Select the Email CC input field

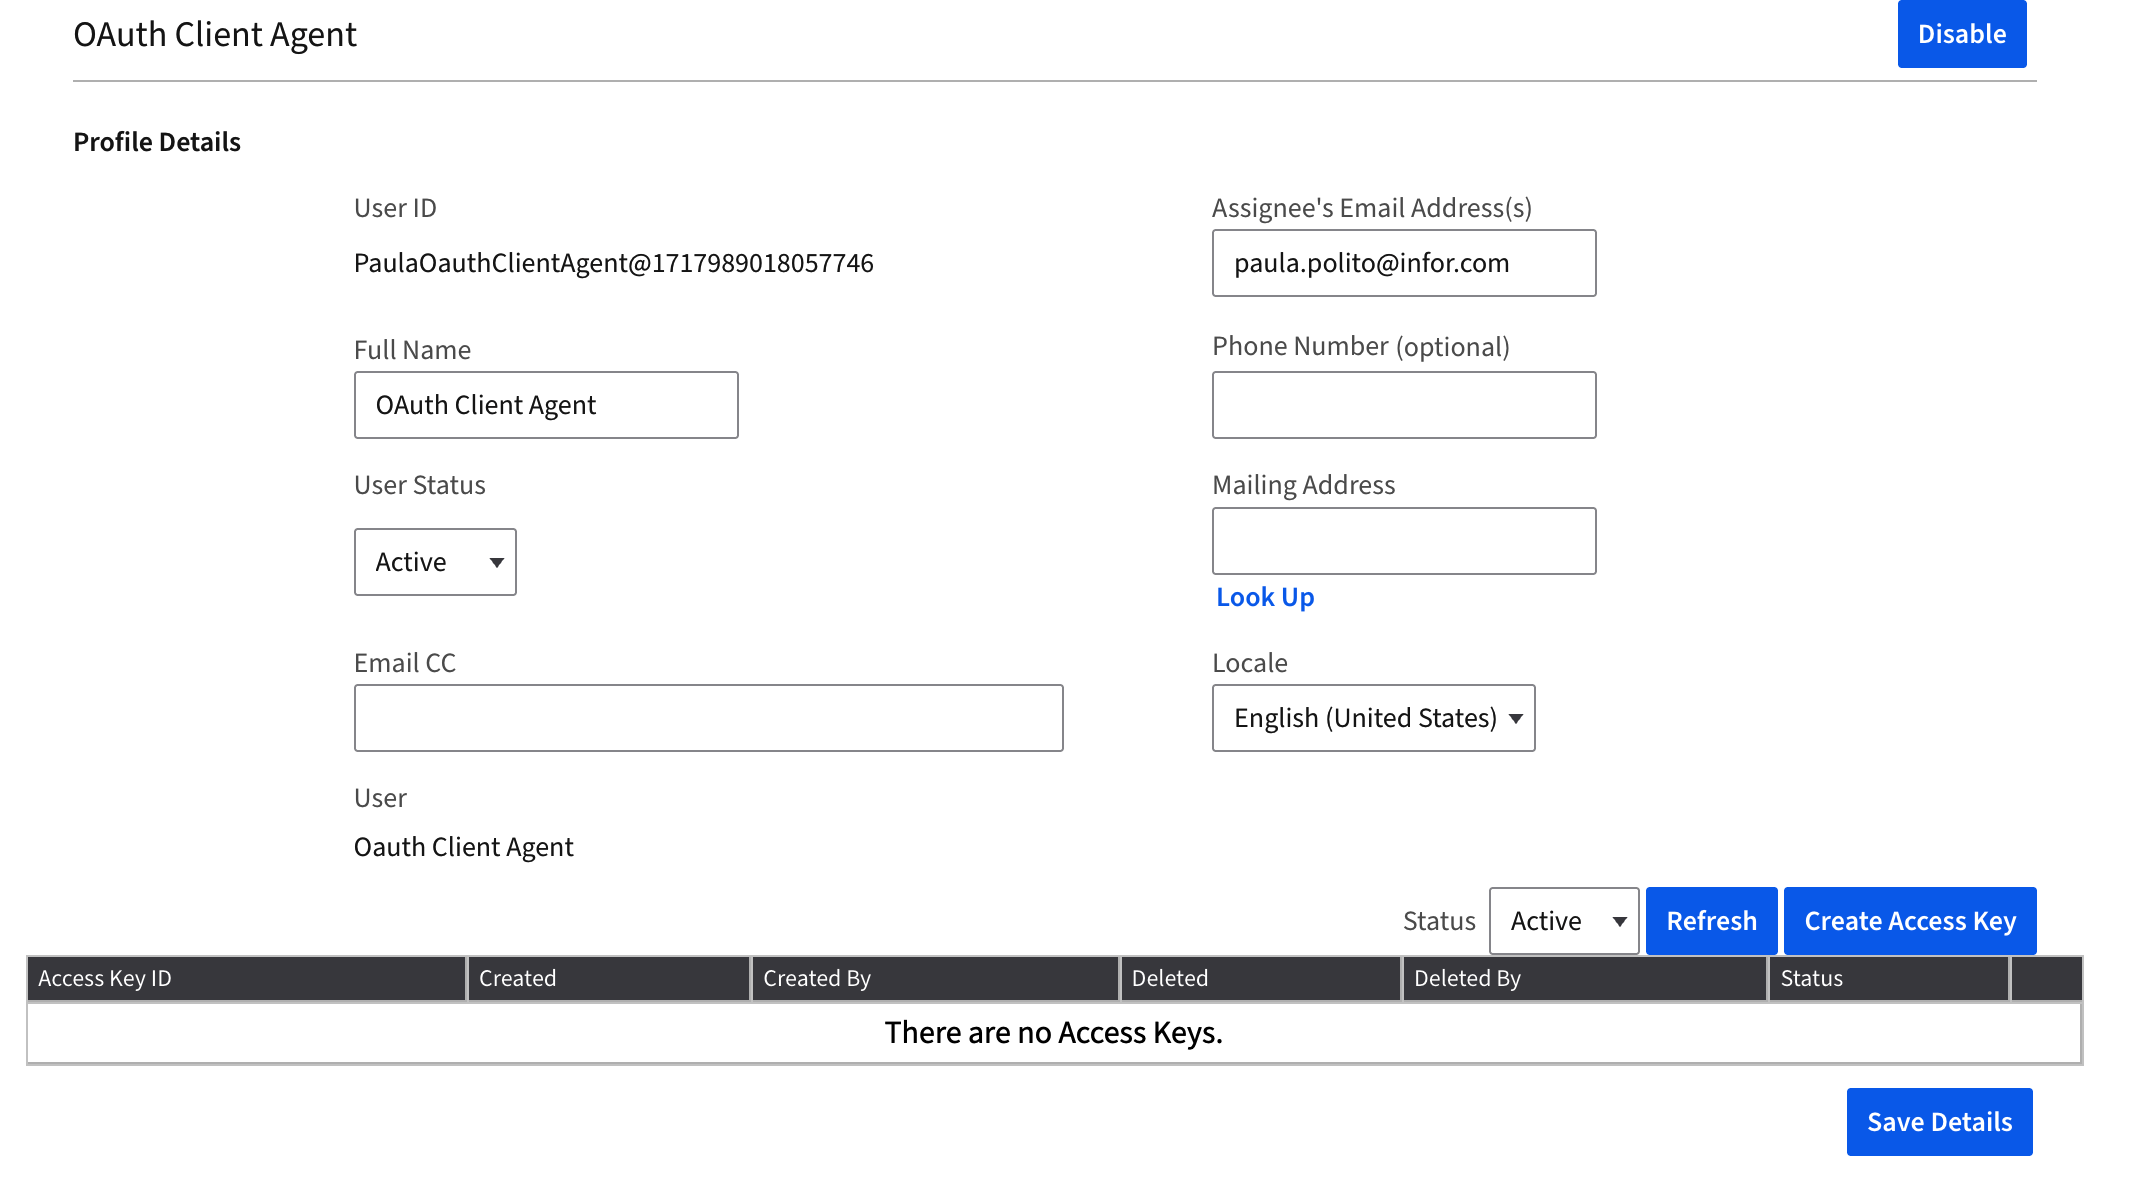(x=707, y=717)
